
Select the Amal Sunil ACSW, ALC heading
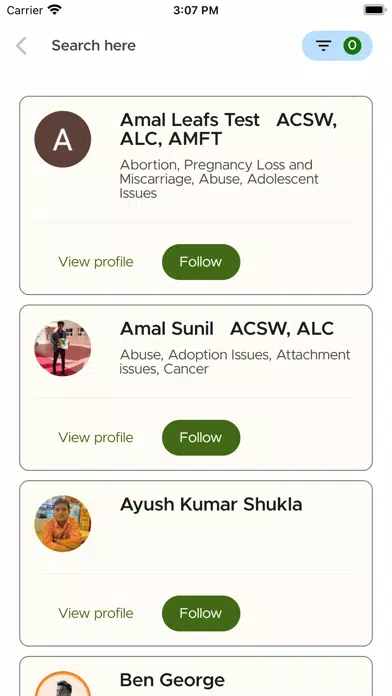(x=227, y=328)
